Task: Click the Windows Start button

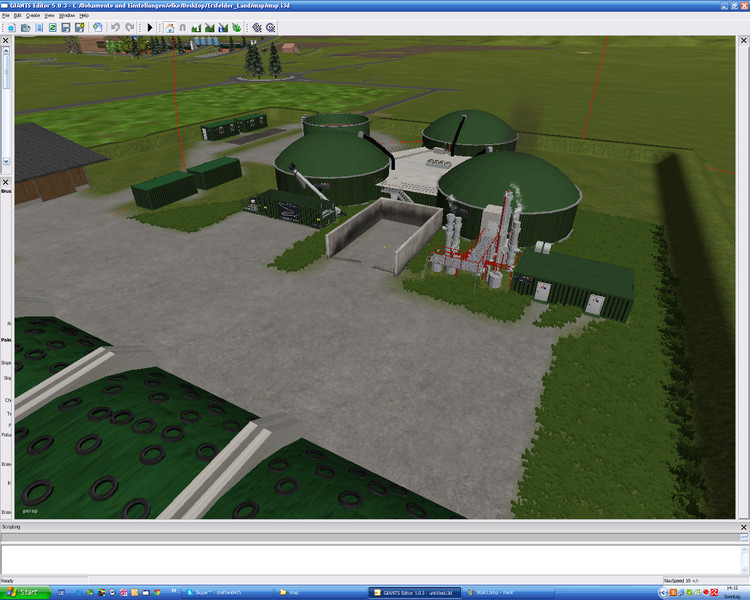Action: (x=25, y=592)
